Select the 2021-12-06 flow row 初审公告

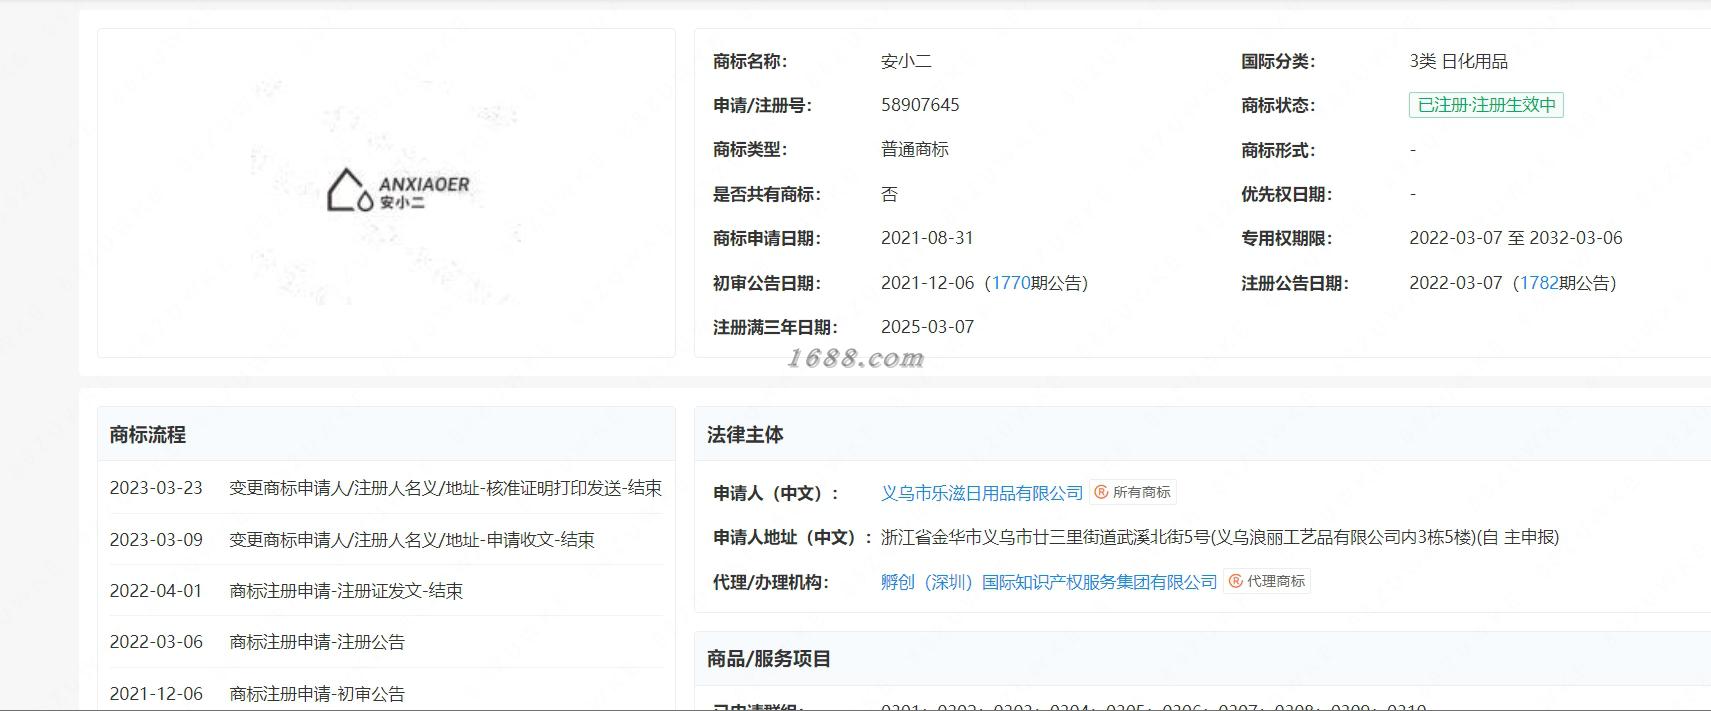point(386,693)
